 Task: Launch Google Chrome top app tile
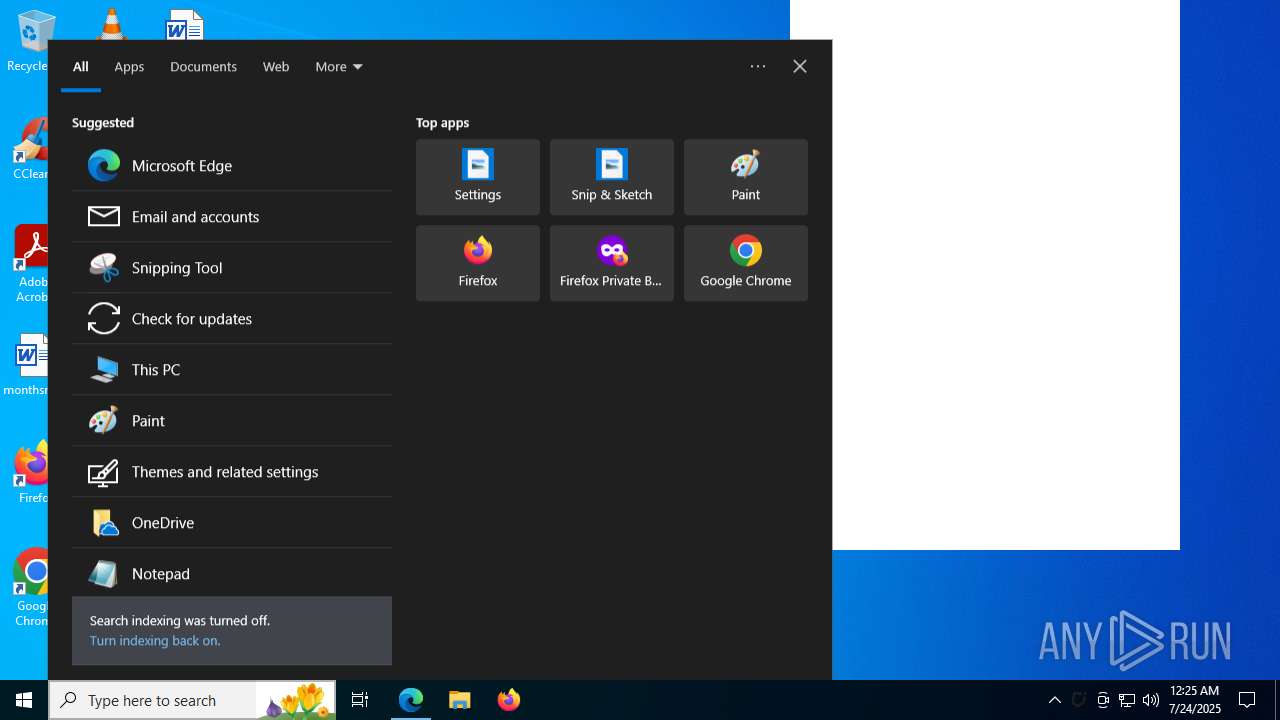click(x=746, y=263)
